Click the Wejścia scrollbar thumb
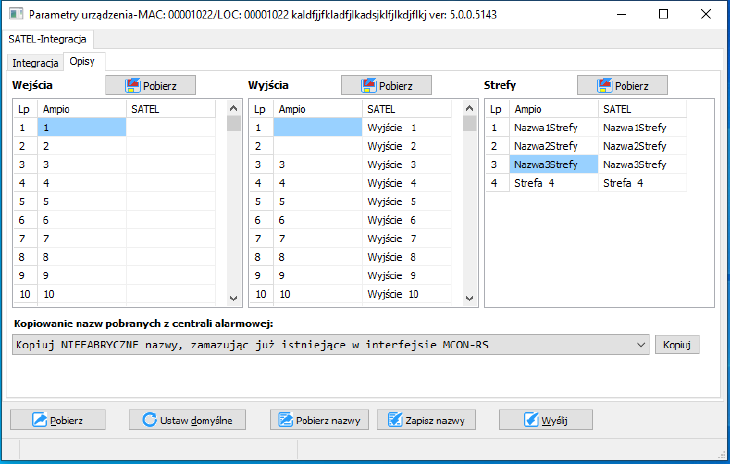This screenshot has height=464, width=730. tap(234, 123)
